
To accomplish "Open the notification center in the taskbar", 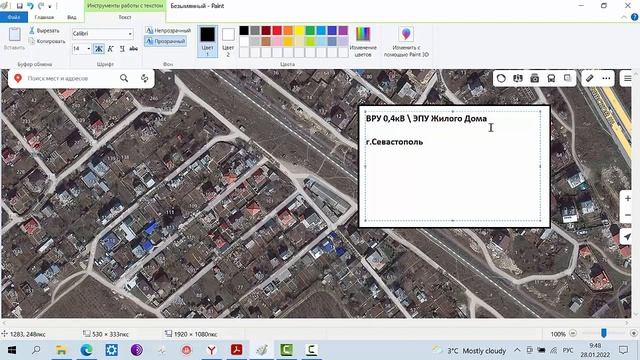I will tap(623, 350).
